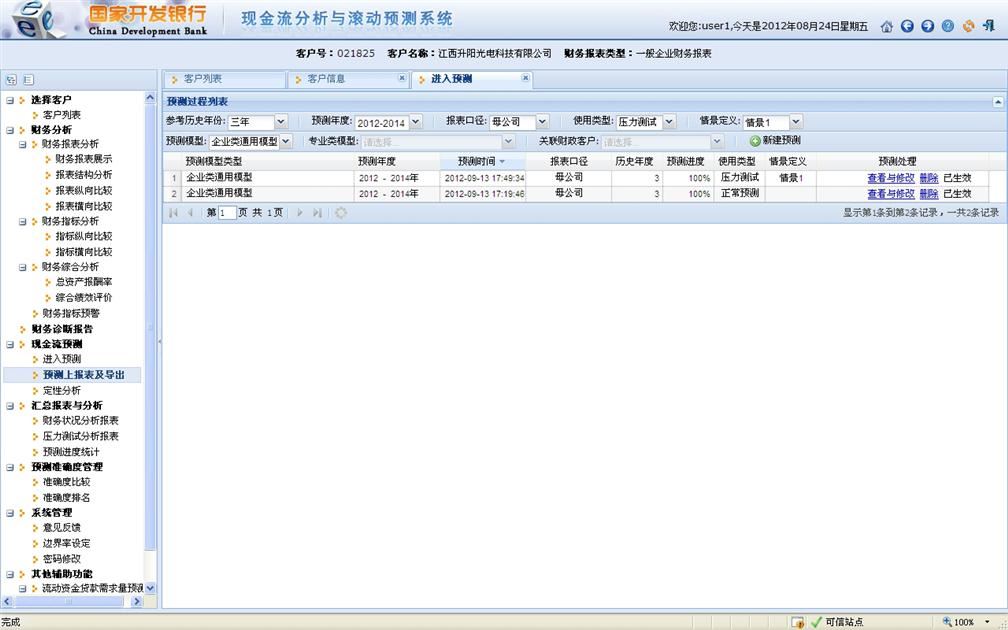This screenshot has height=630, width=1008.
Task: Open 预测年度 dropdown
Action: click(x=415, y=122)
